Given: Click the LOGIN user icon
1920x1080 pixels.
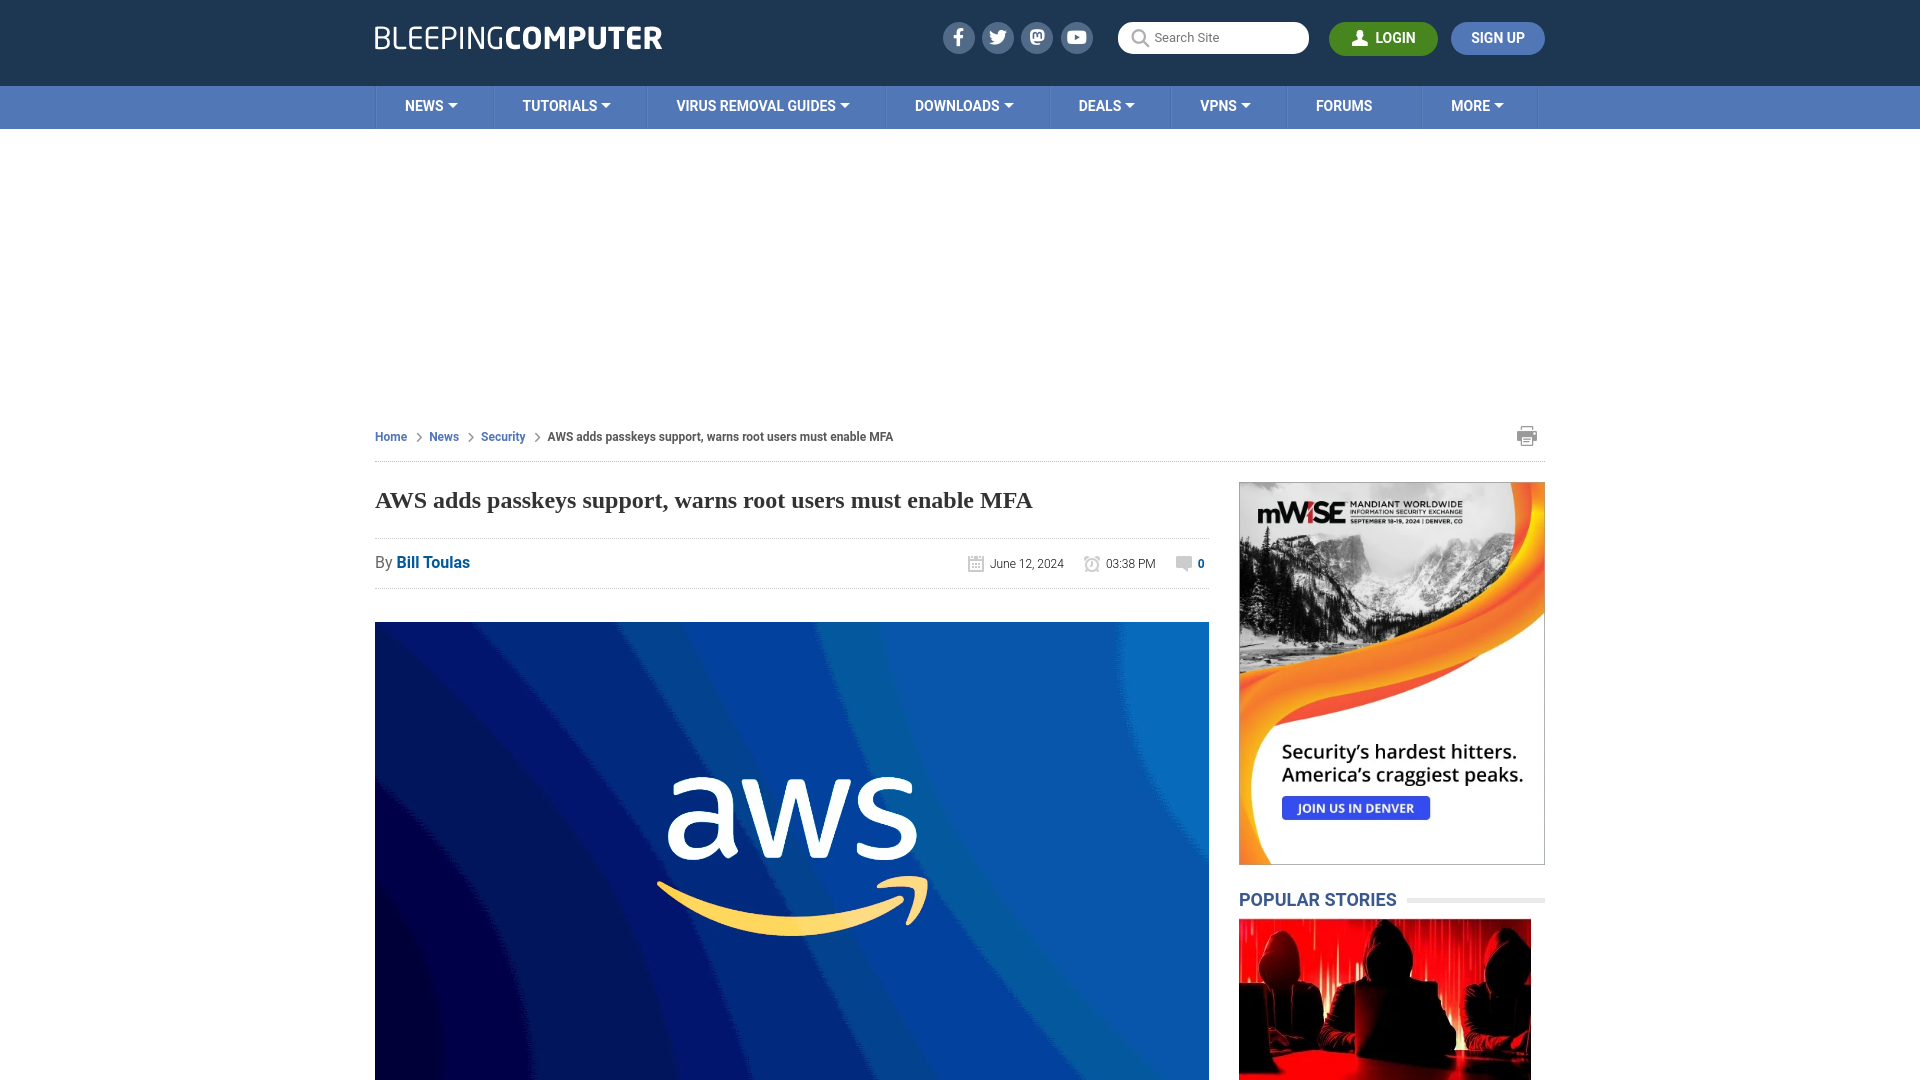Looking at the screenshot, I should tap(1358, 37).
